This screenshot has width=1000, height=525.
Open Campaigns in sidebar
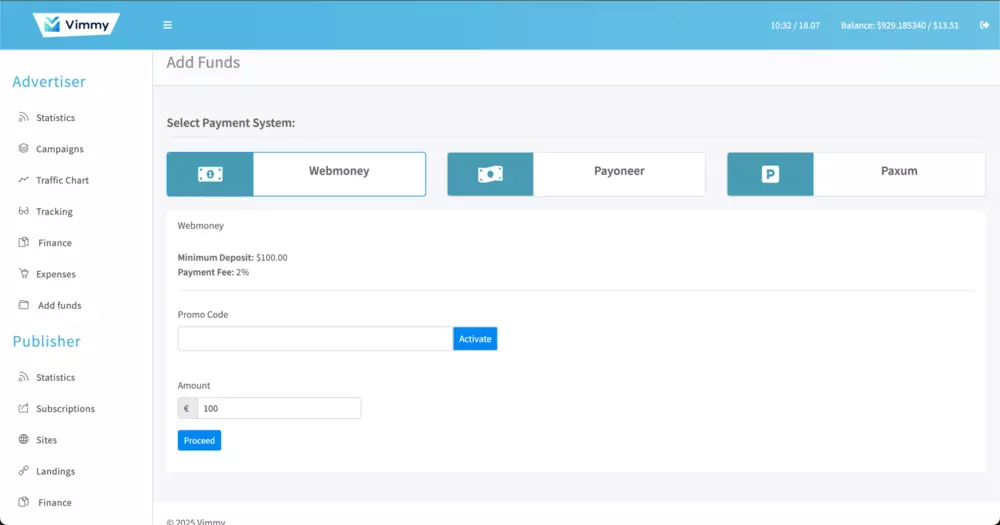[59, 149]
